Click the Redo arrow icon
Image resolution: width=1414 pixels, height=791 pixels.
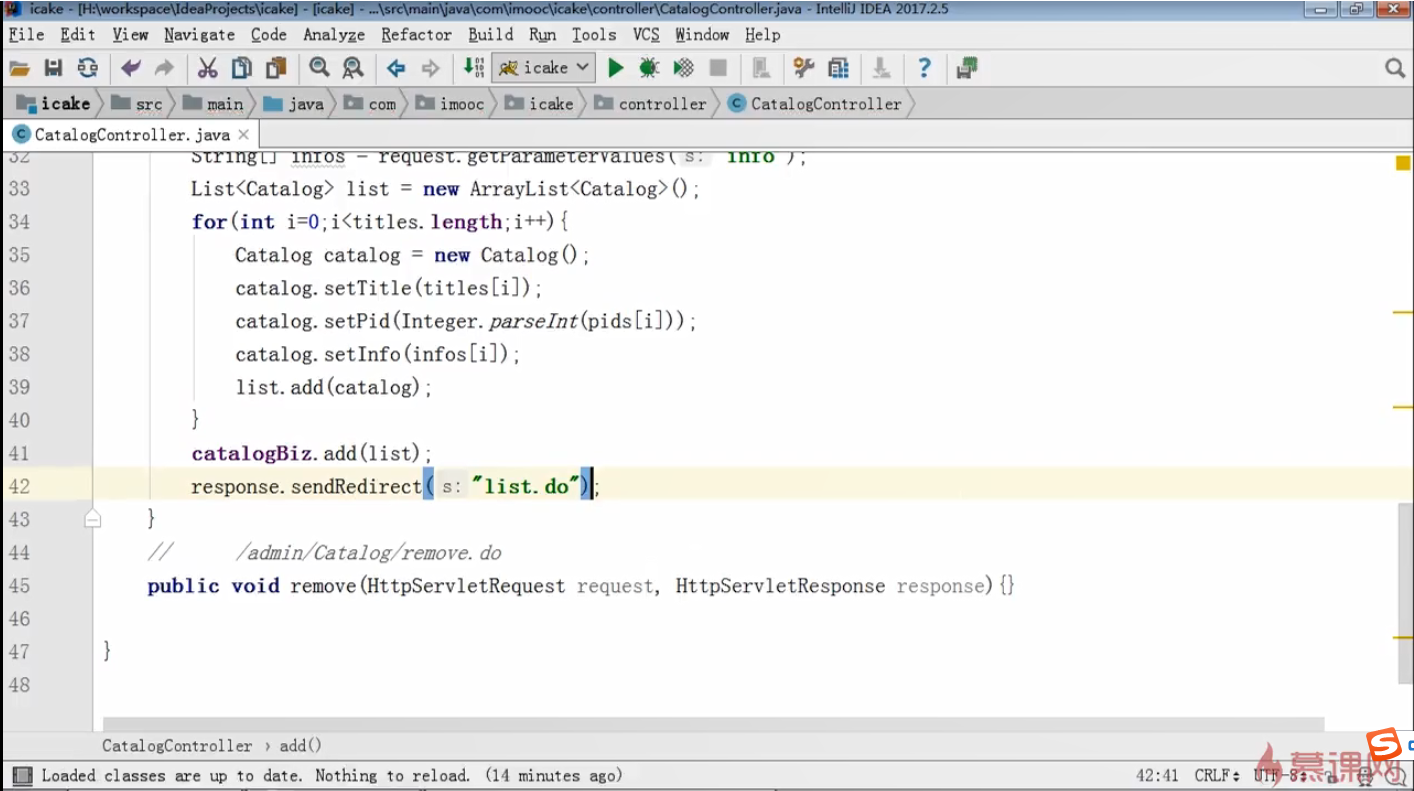[165, 68]
